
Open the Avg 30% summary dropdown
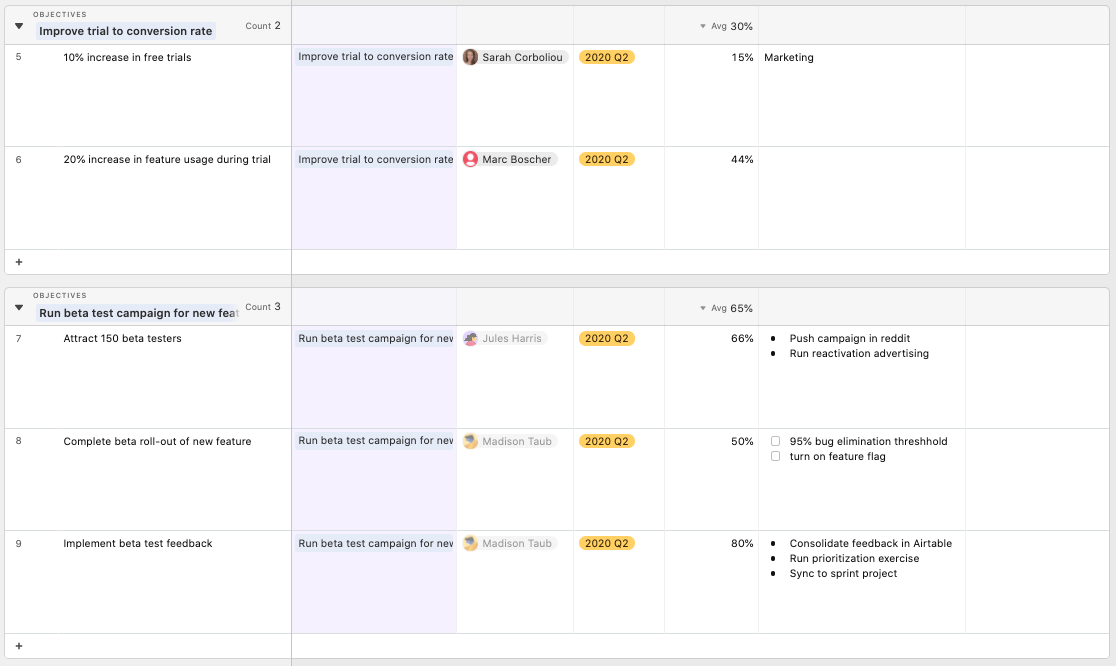726,26
